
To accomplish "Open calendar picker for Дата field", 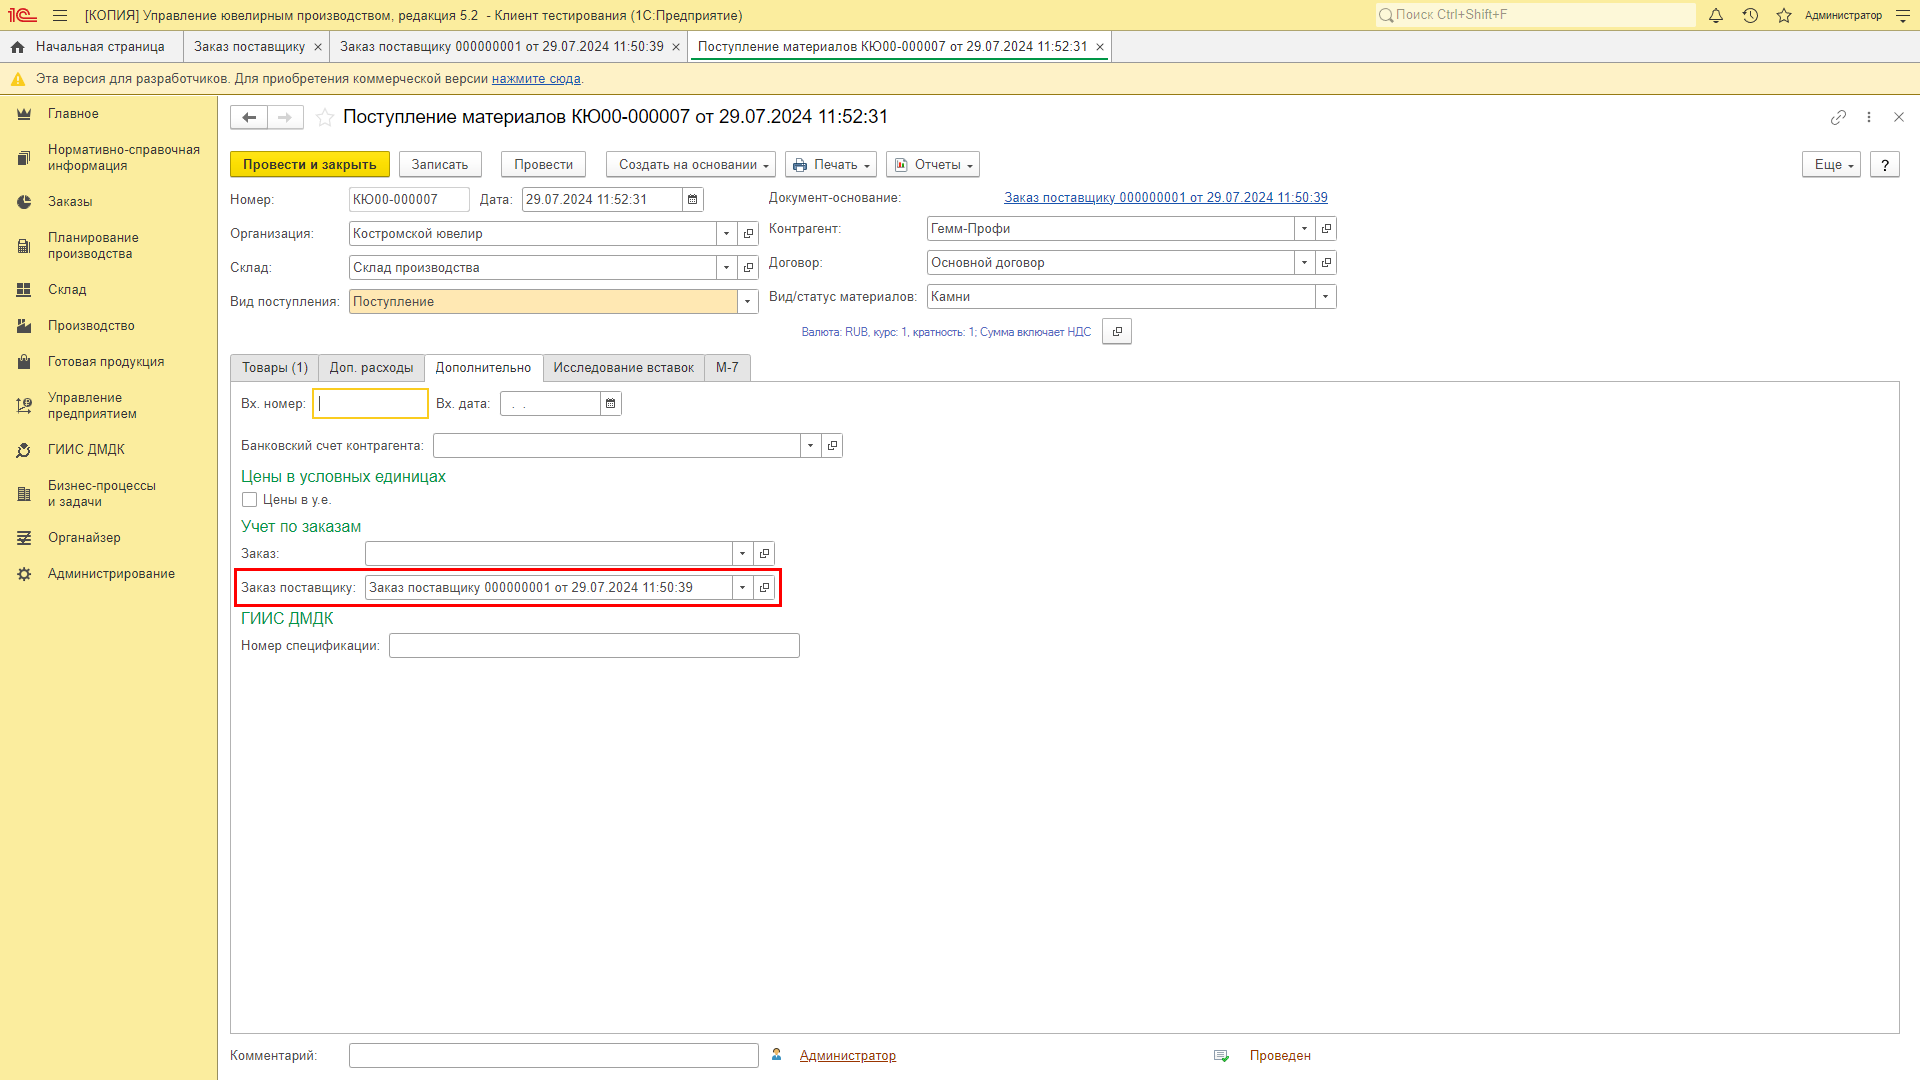I will point(692,199).
